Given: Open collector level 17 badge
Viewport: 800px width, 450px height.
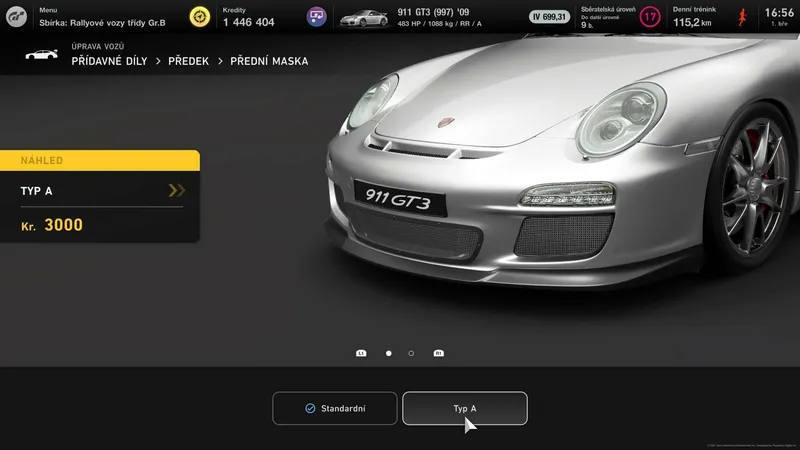Looking at the screenshot, I should (649, 17).
